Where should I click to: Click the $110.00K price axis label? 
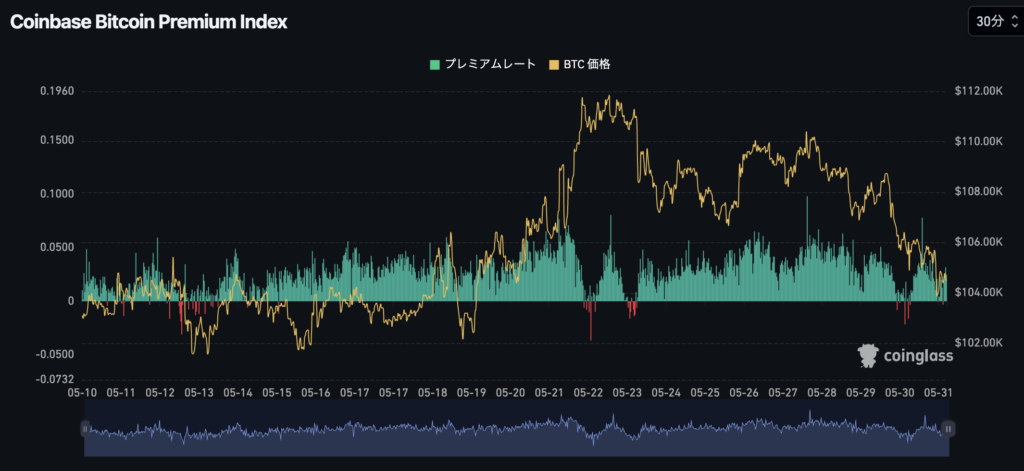coord(978,141)
